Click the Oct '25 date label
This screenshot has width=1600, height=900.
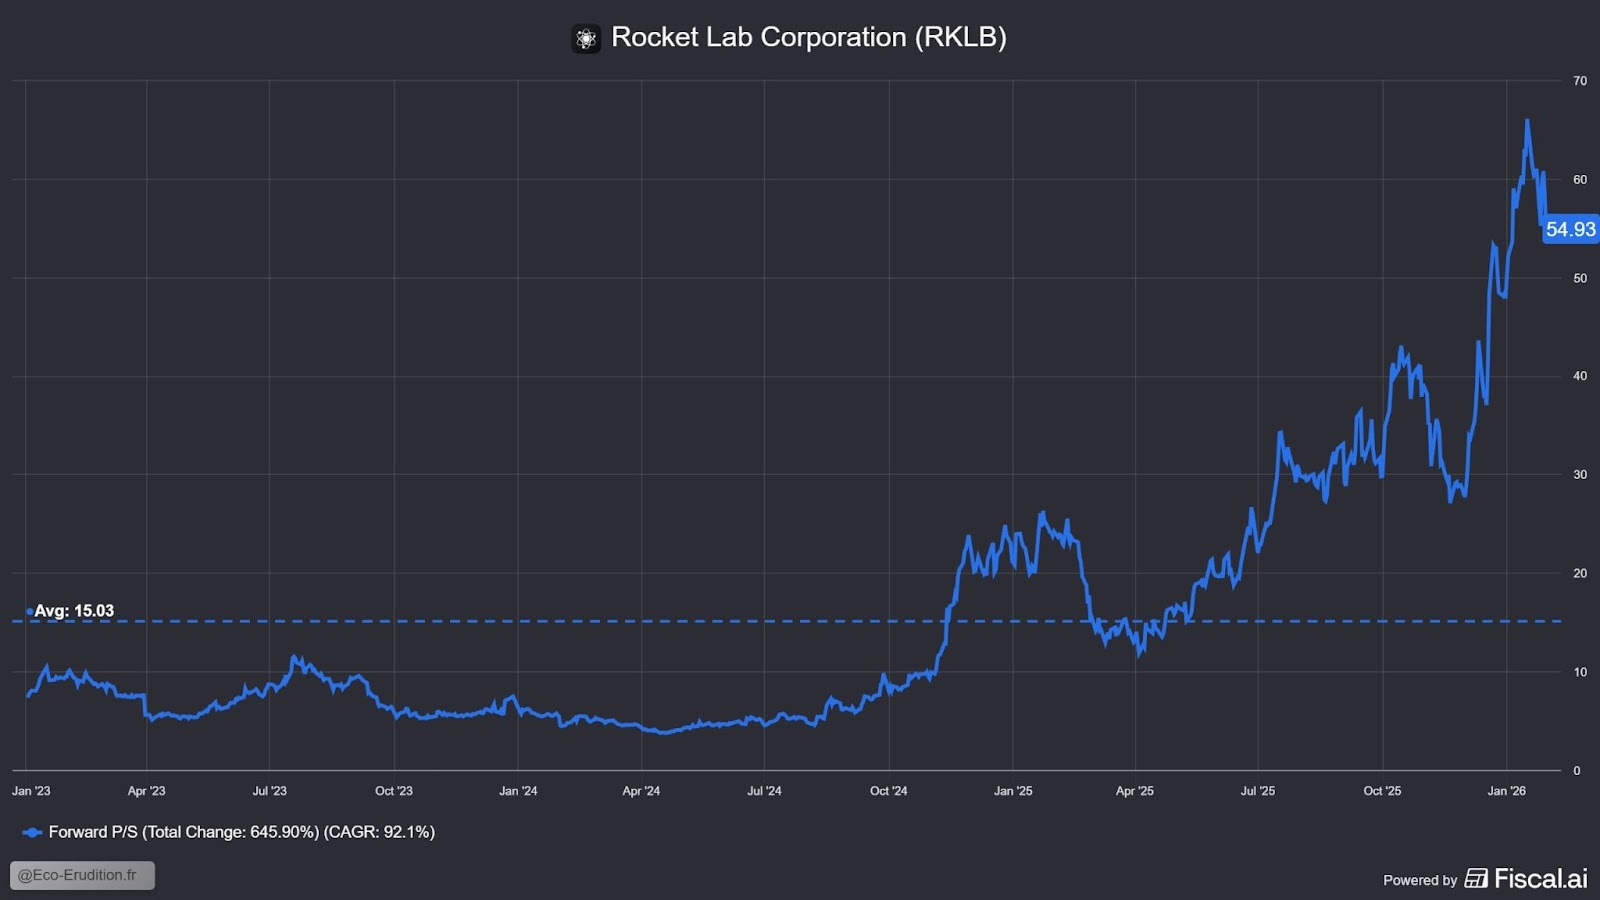coord(1382,791)
